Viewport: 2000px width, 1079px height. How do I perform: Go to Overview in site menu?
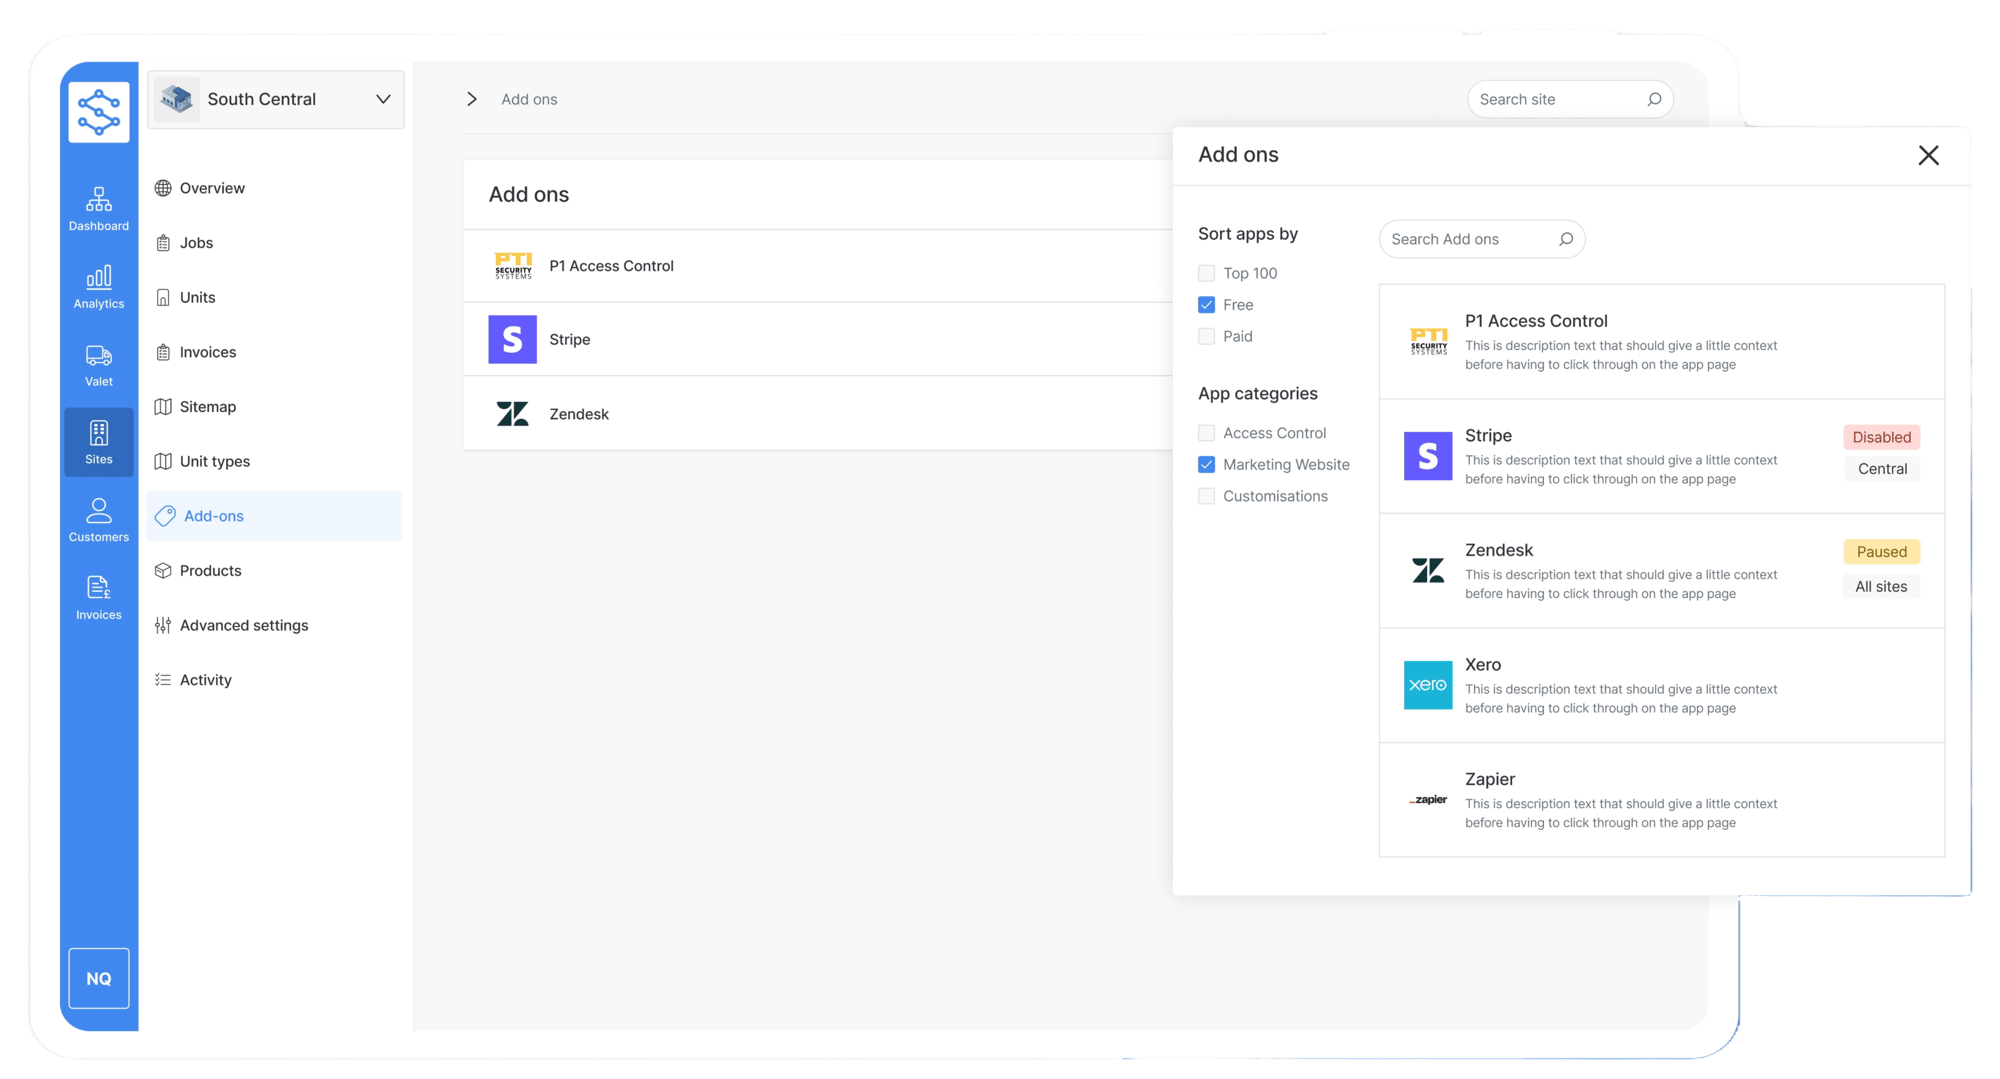tap(274, 188)
